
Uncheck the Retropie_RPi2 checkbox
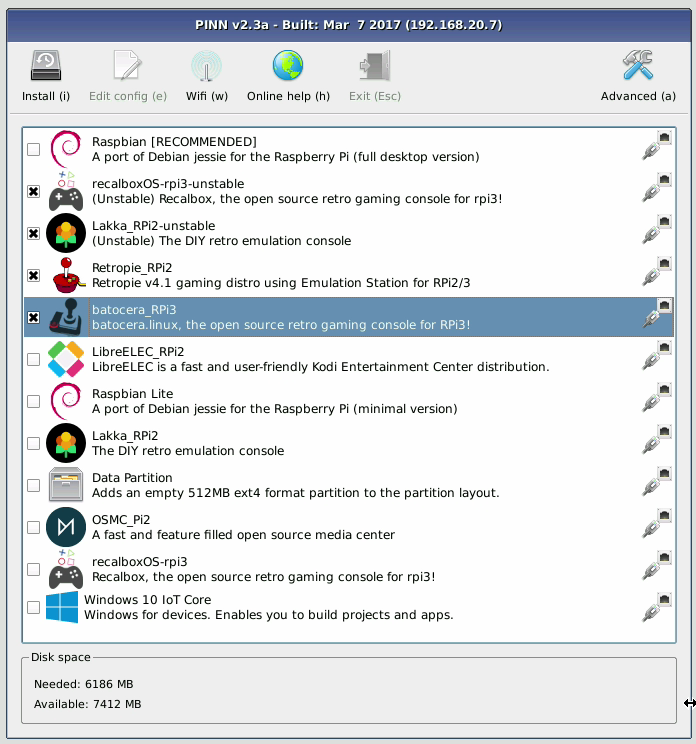(x=33, y=275)
